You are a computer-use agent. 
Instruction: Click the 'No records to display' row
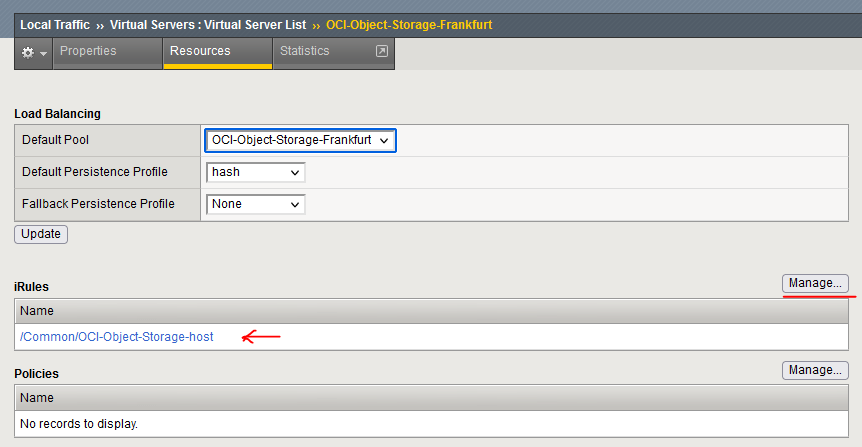(x=79, y=424)
